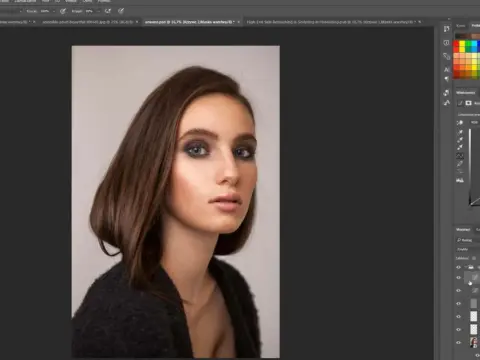This screenshot has height=360, width=480.
Task: Hide the topmost curves adjustment layer
Action: (x=459, y=277)
